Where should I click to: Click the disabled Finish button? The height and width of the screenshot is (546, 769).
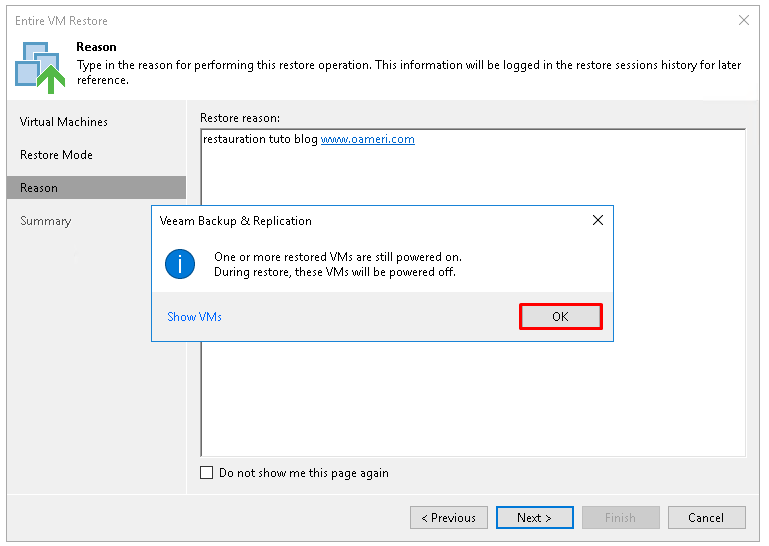[620, 518]
